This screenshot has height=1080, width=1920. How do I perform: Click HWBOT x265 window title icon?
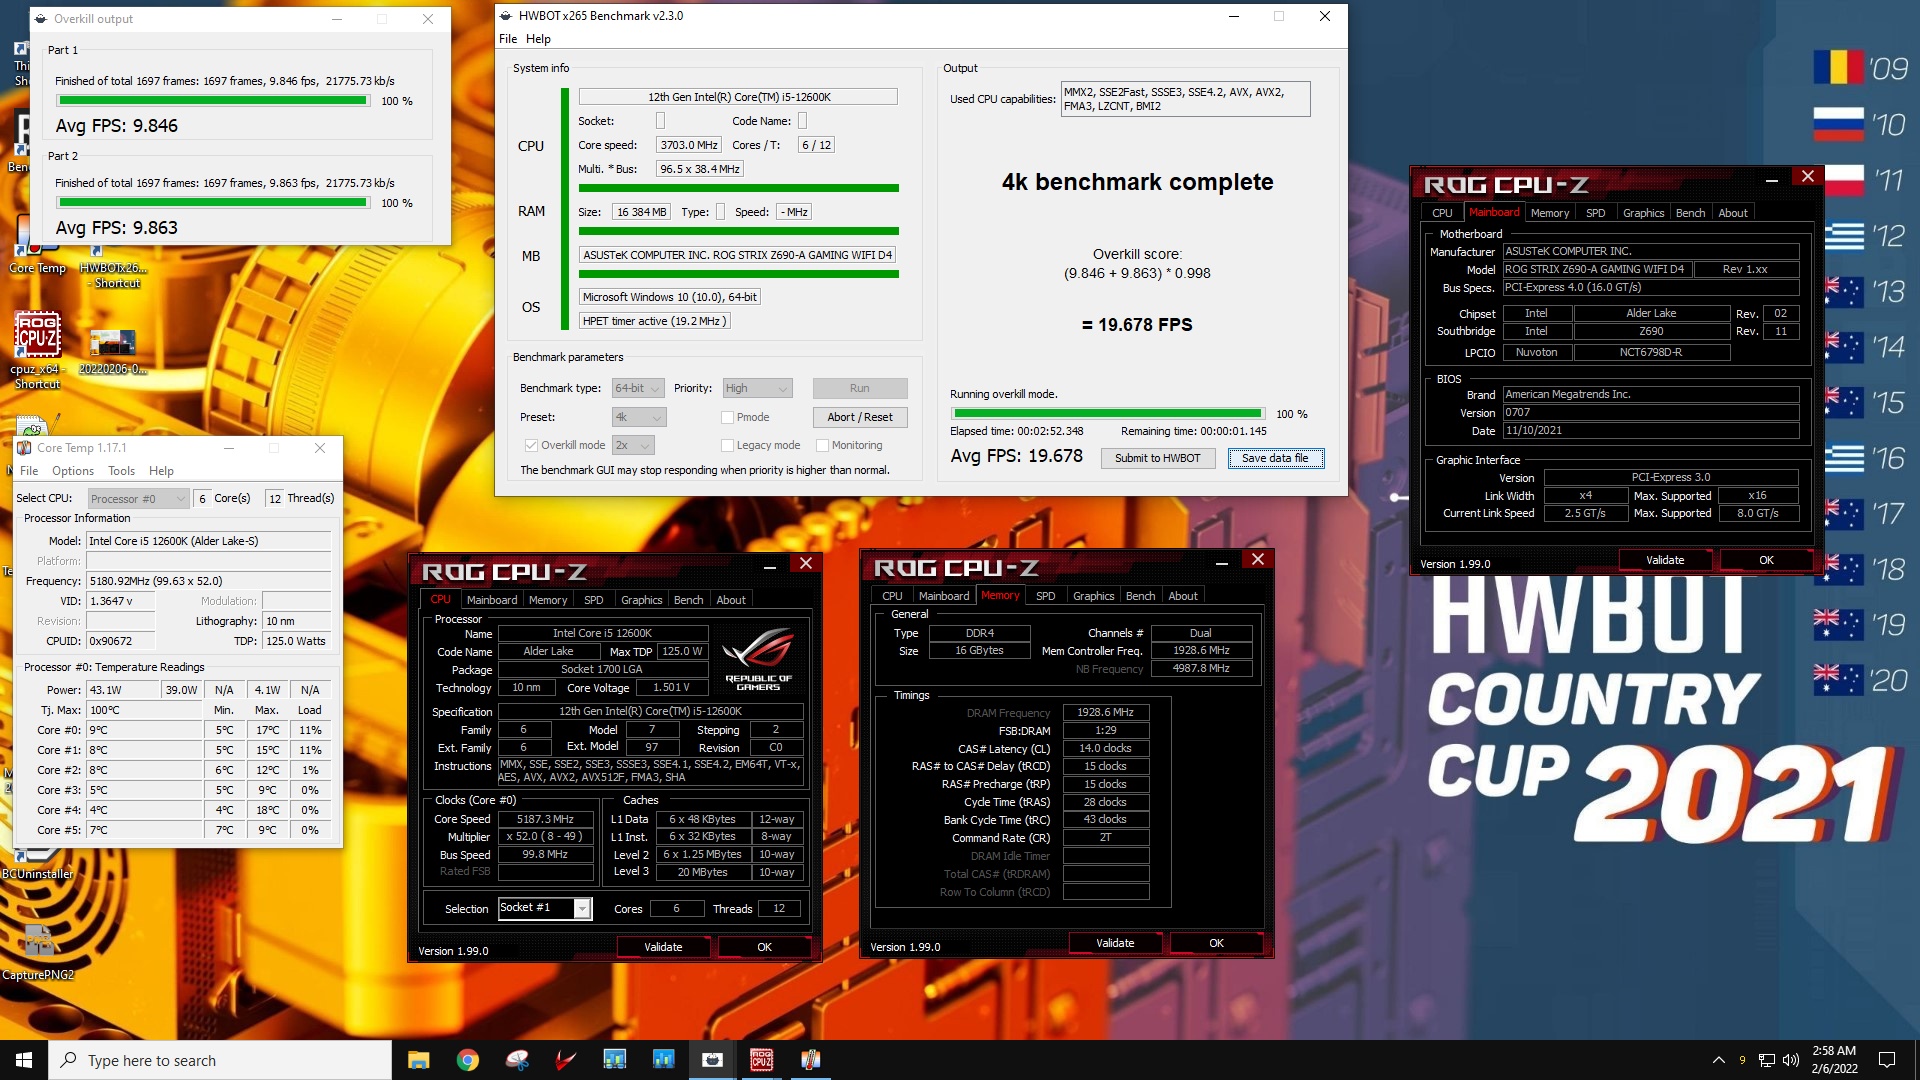point(506,16)
